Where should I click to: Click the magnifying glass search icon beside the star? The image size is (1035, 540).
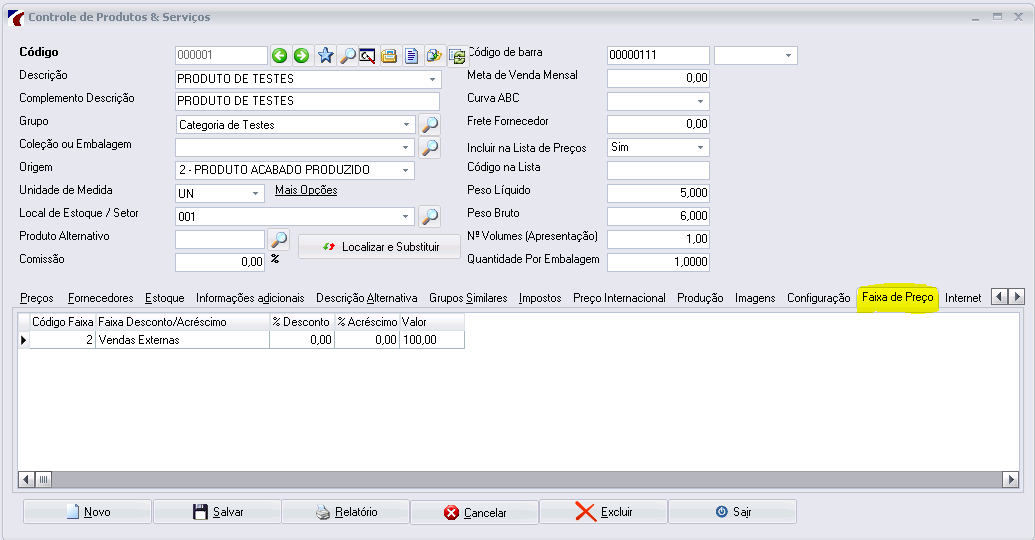347,55
